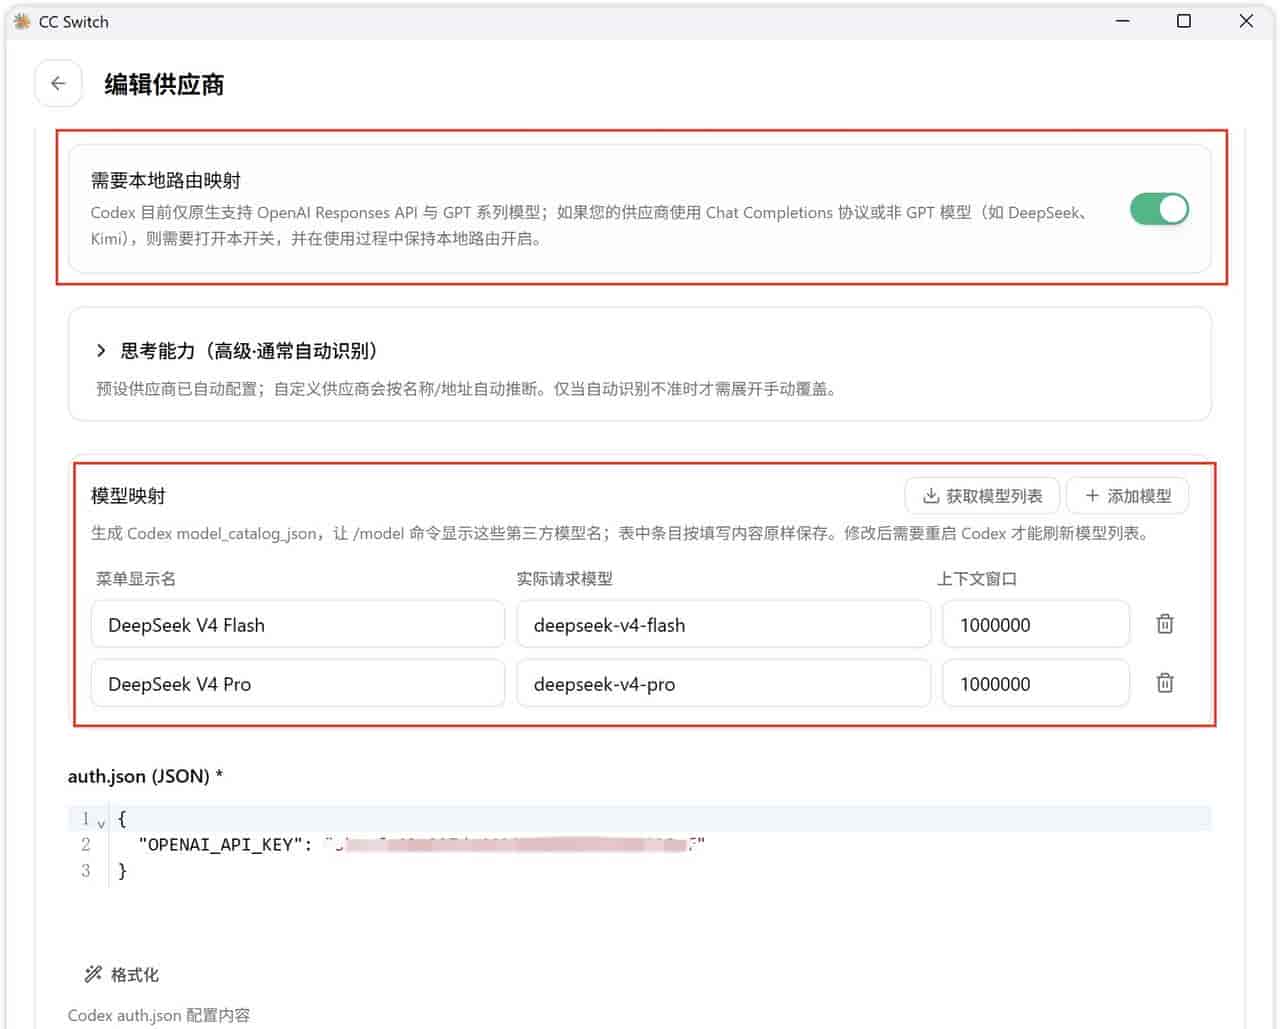This screenshot has height=1029, width=1280.
Task: Edit the deepseek-v4-pro request model field
Action: coord(724,684)
